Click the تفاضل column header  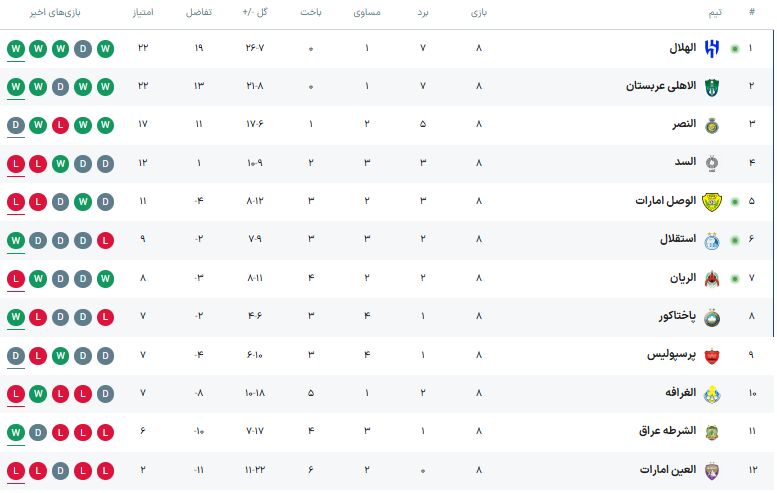click(198, 12)
